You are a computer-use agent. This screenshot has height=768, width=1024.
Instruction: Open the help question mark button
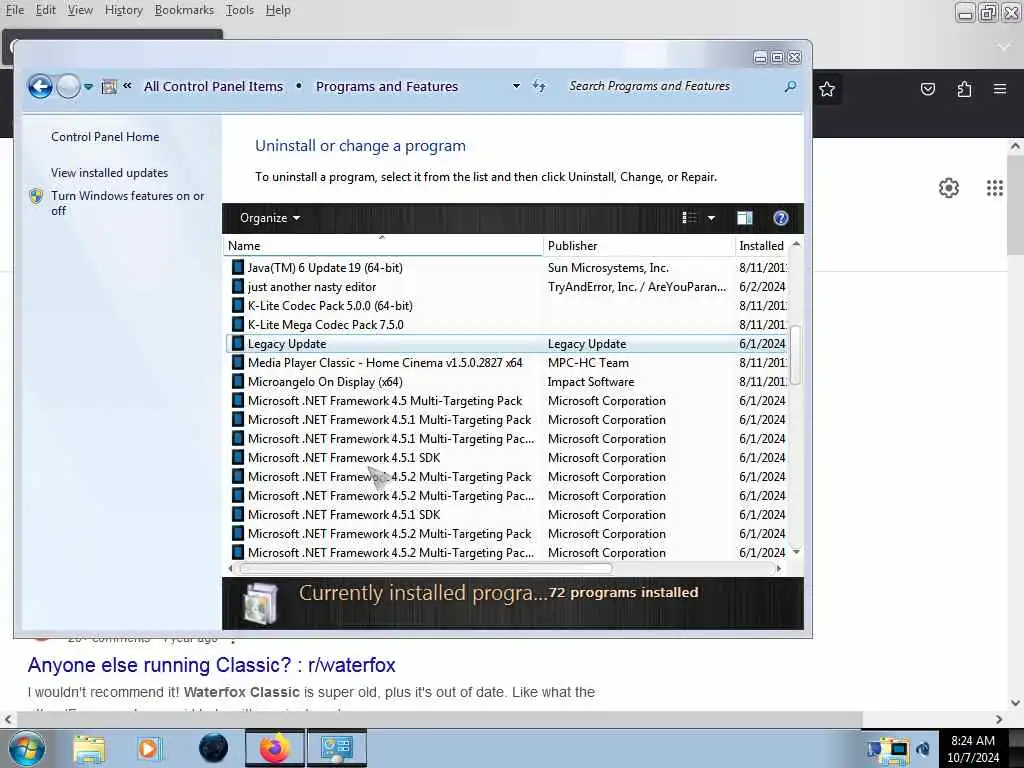(x=780, y=218)
